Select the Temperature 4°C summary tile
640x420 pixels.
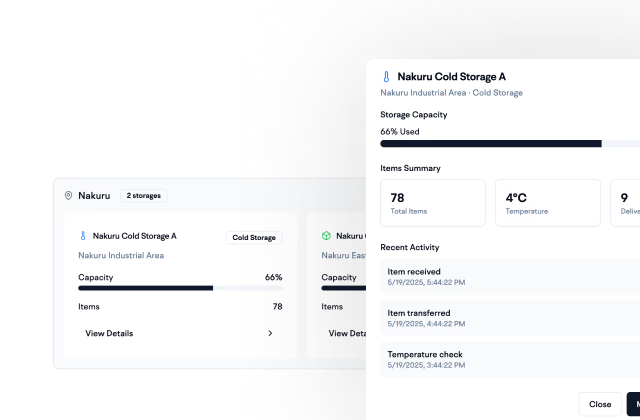[x=547, y=203]
